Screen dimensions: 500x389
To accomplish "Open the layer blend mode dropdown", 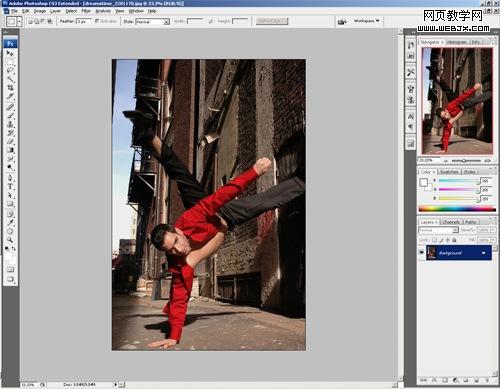I will (438, 230).
